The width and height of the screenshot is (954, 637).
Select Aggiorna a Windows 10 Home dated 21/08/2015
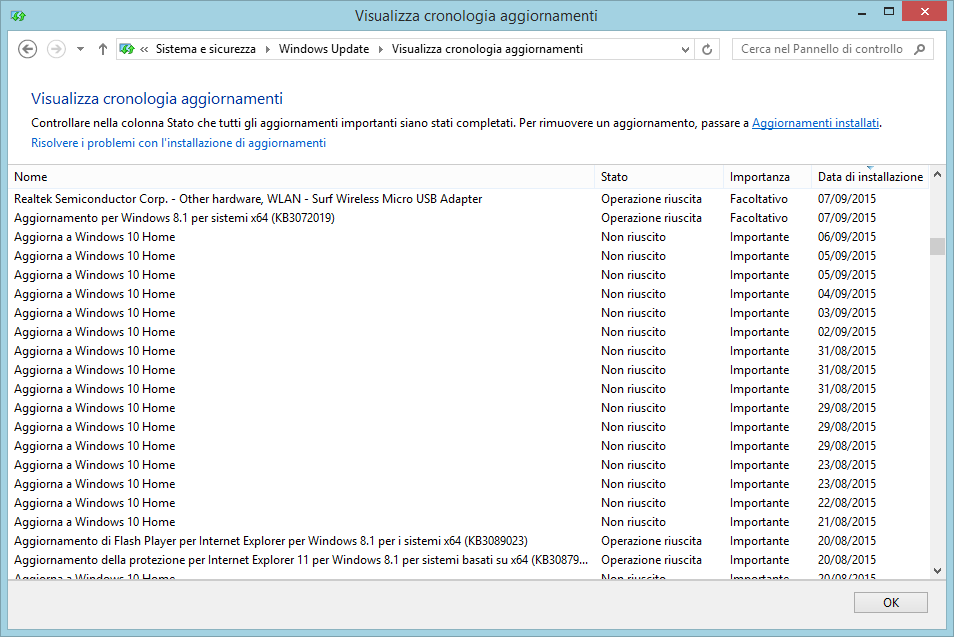pos(468,521)
